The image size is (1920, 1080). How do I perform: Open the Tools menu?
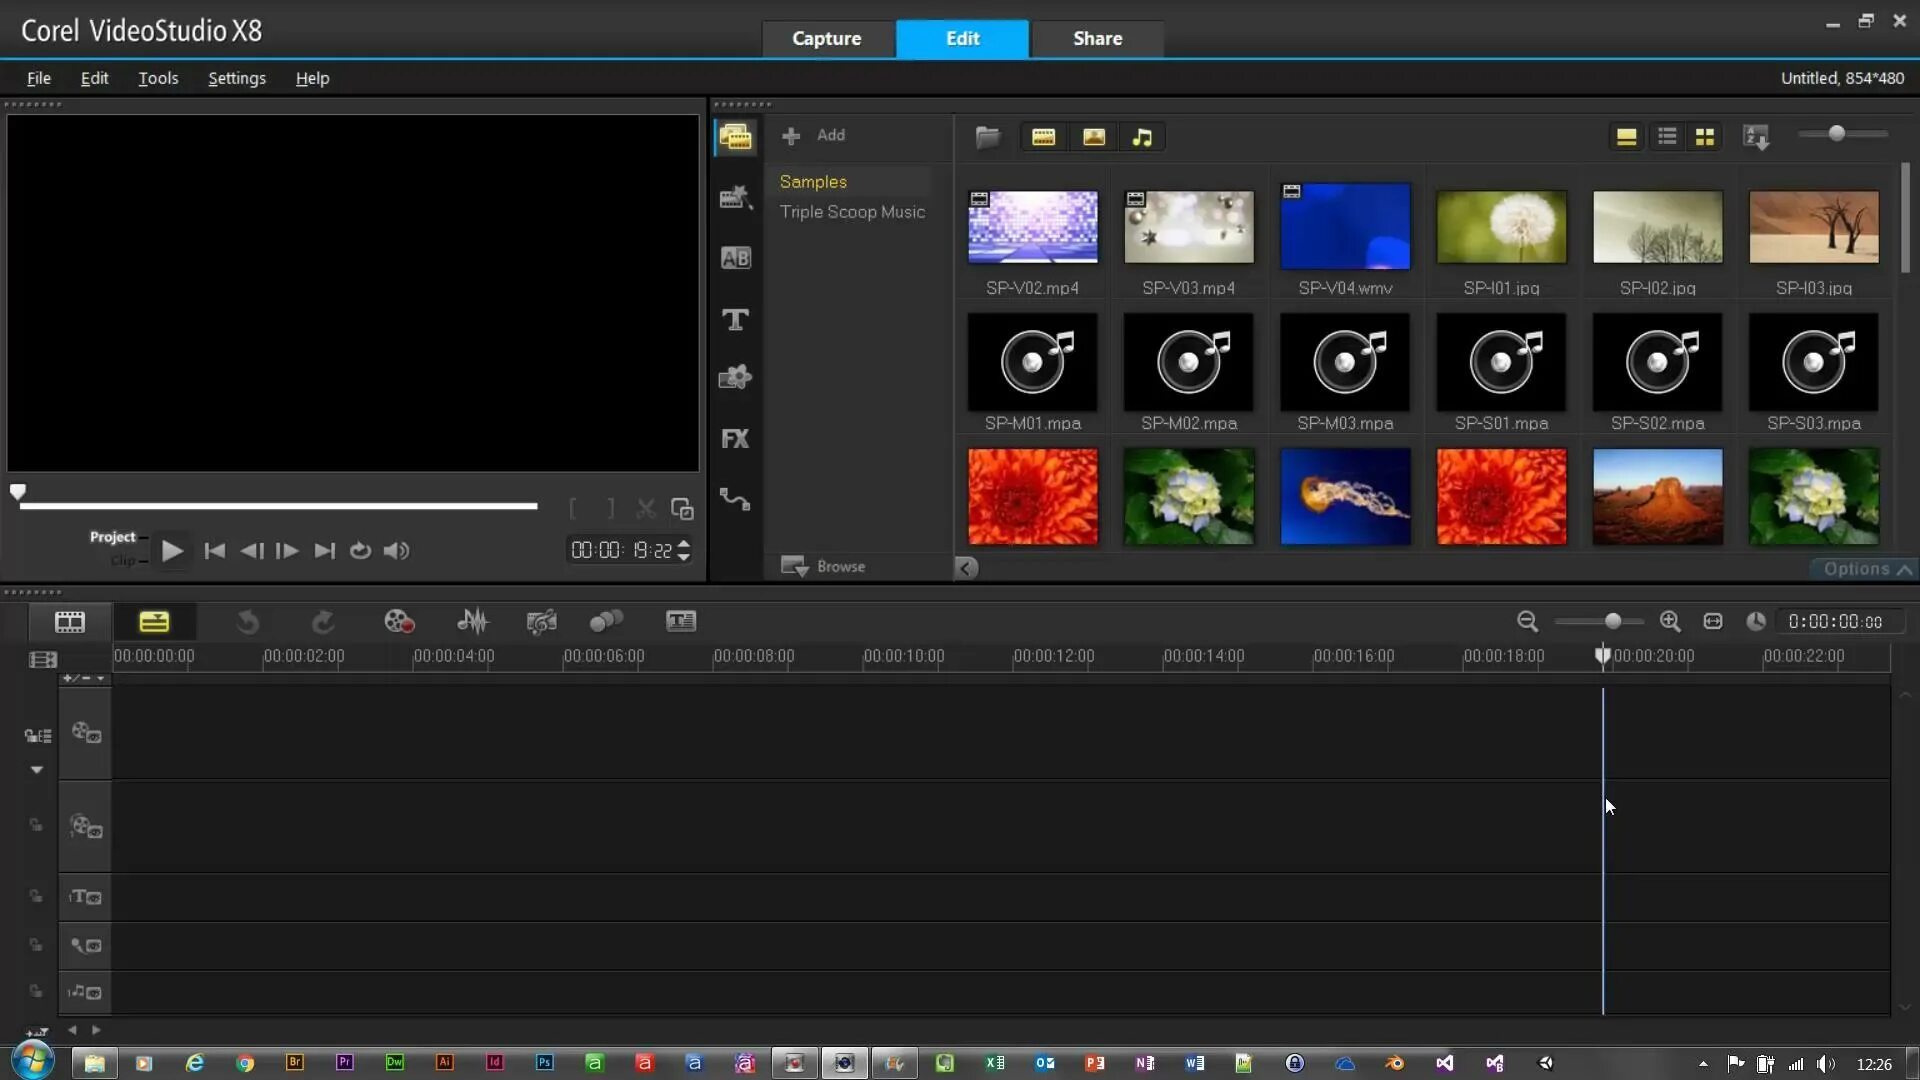click(158, 78)
